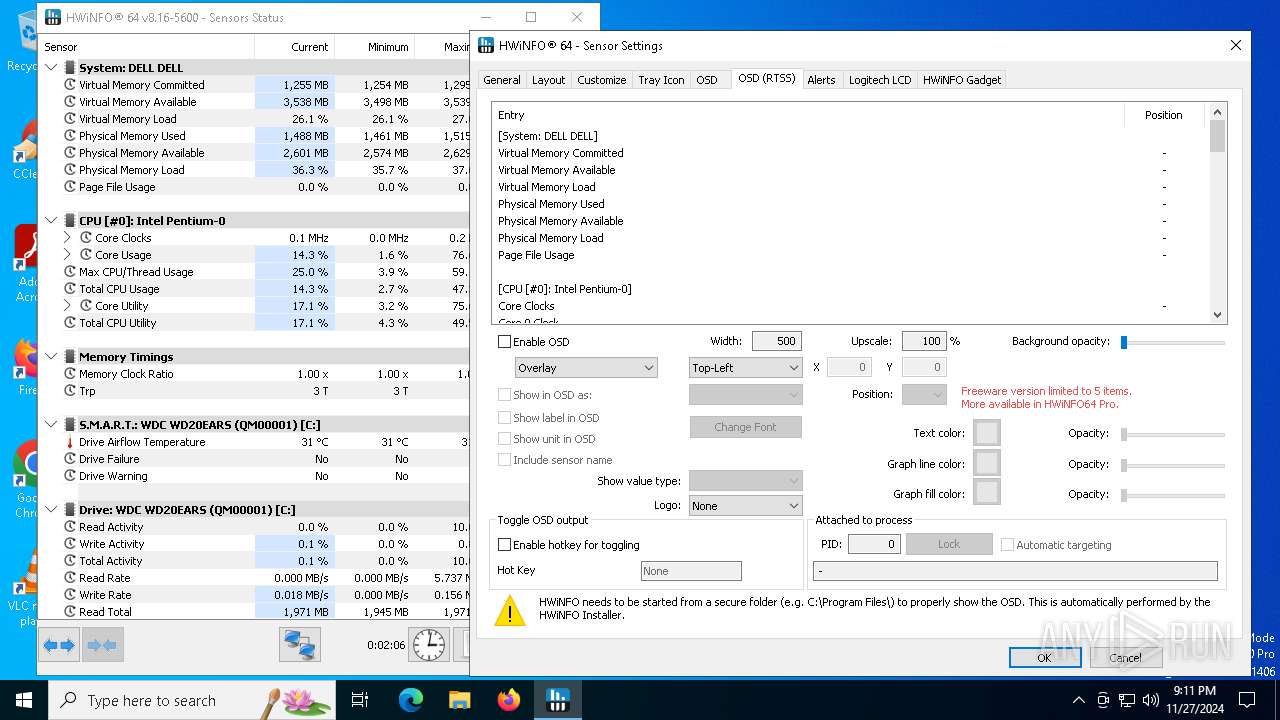Open the Show value type dropdown
Screen dimensions: 1280x720
click(x=746, y=481)
